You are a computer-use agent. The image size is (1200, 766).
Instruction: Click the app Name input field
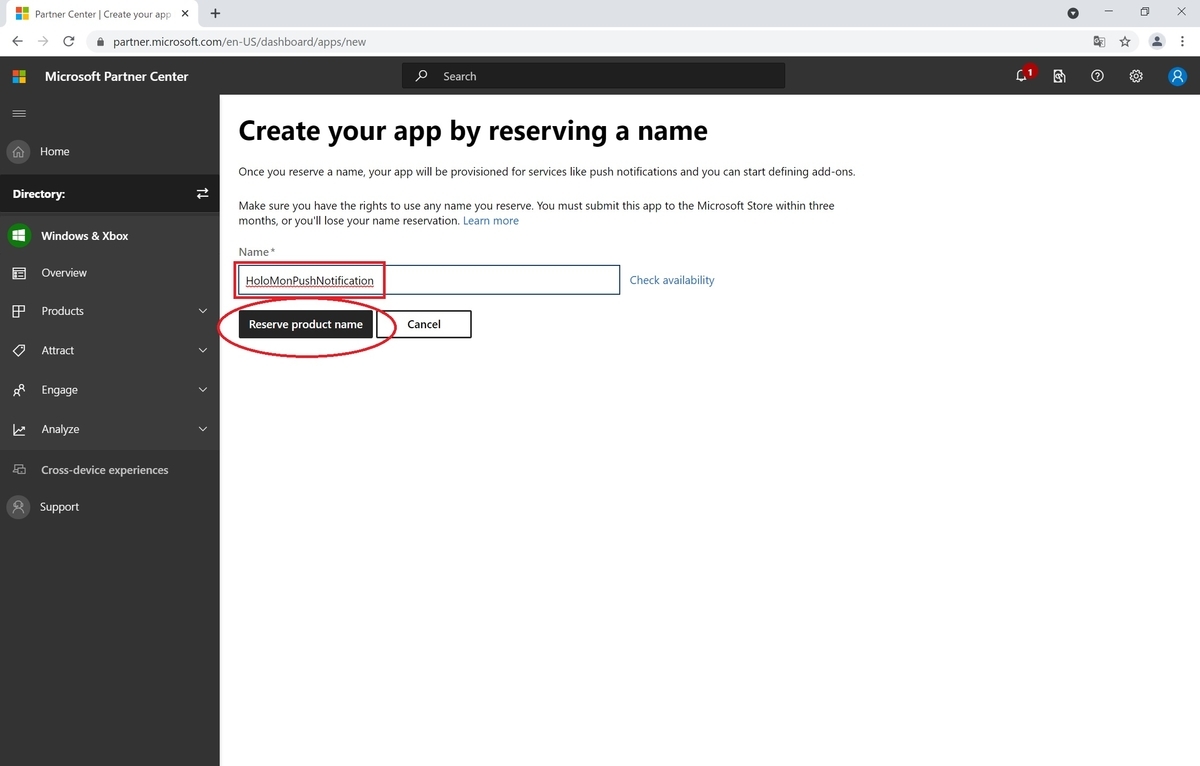tap(429, 280)
